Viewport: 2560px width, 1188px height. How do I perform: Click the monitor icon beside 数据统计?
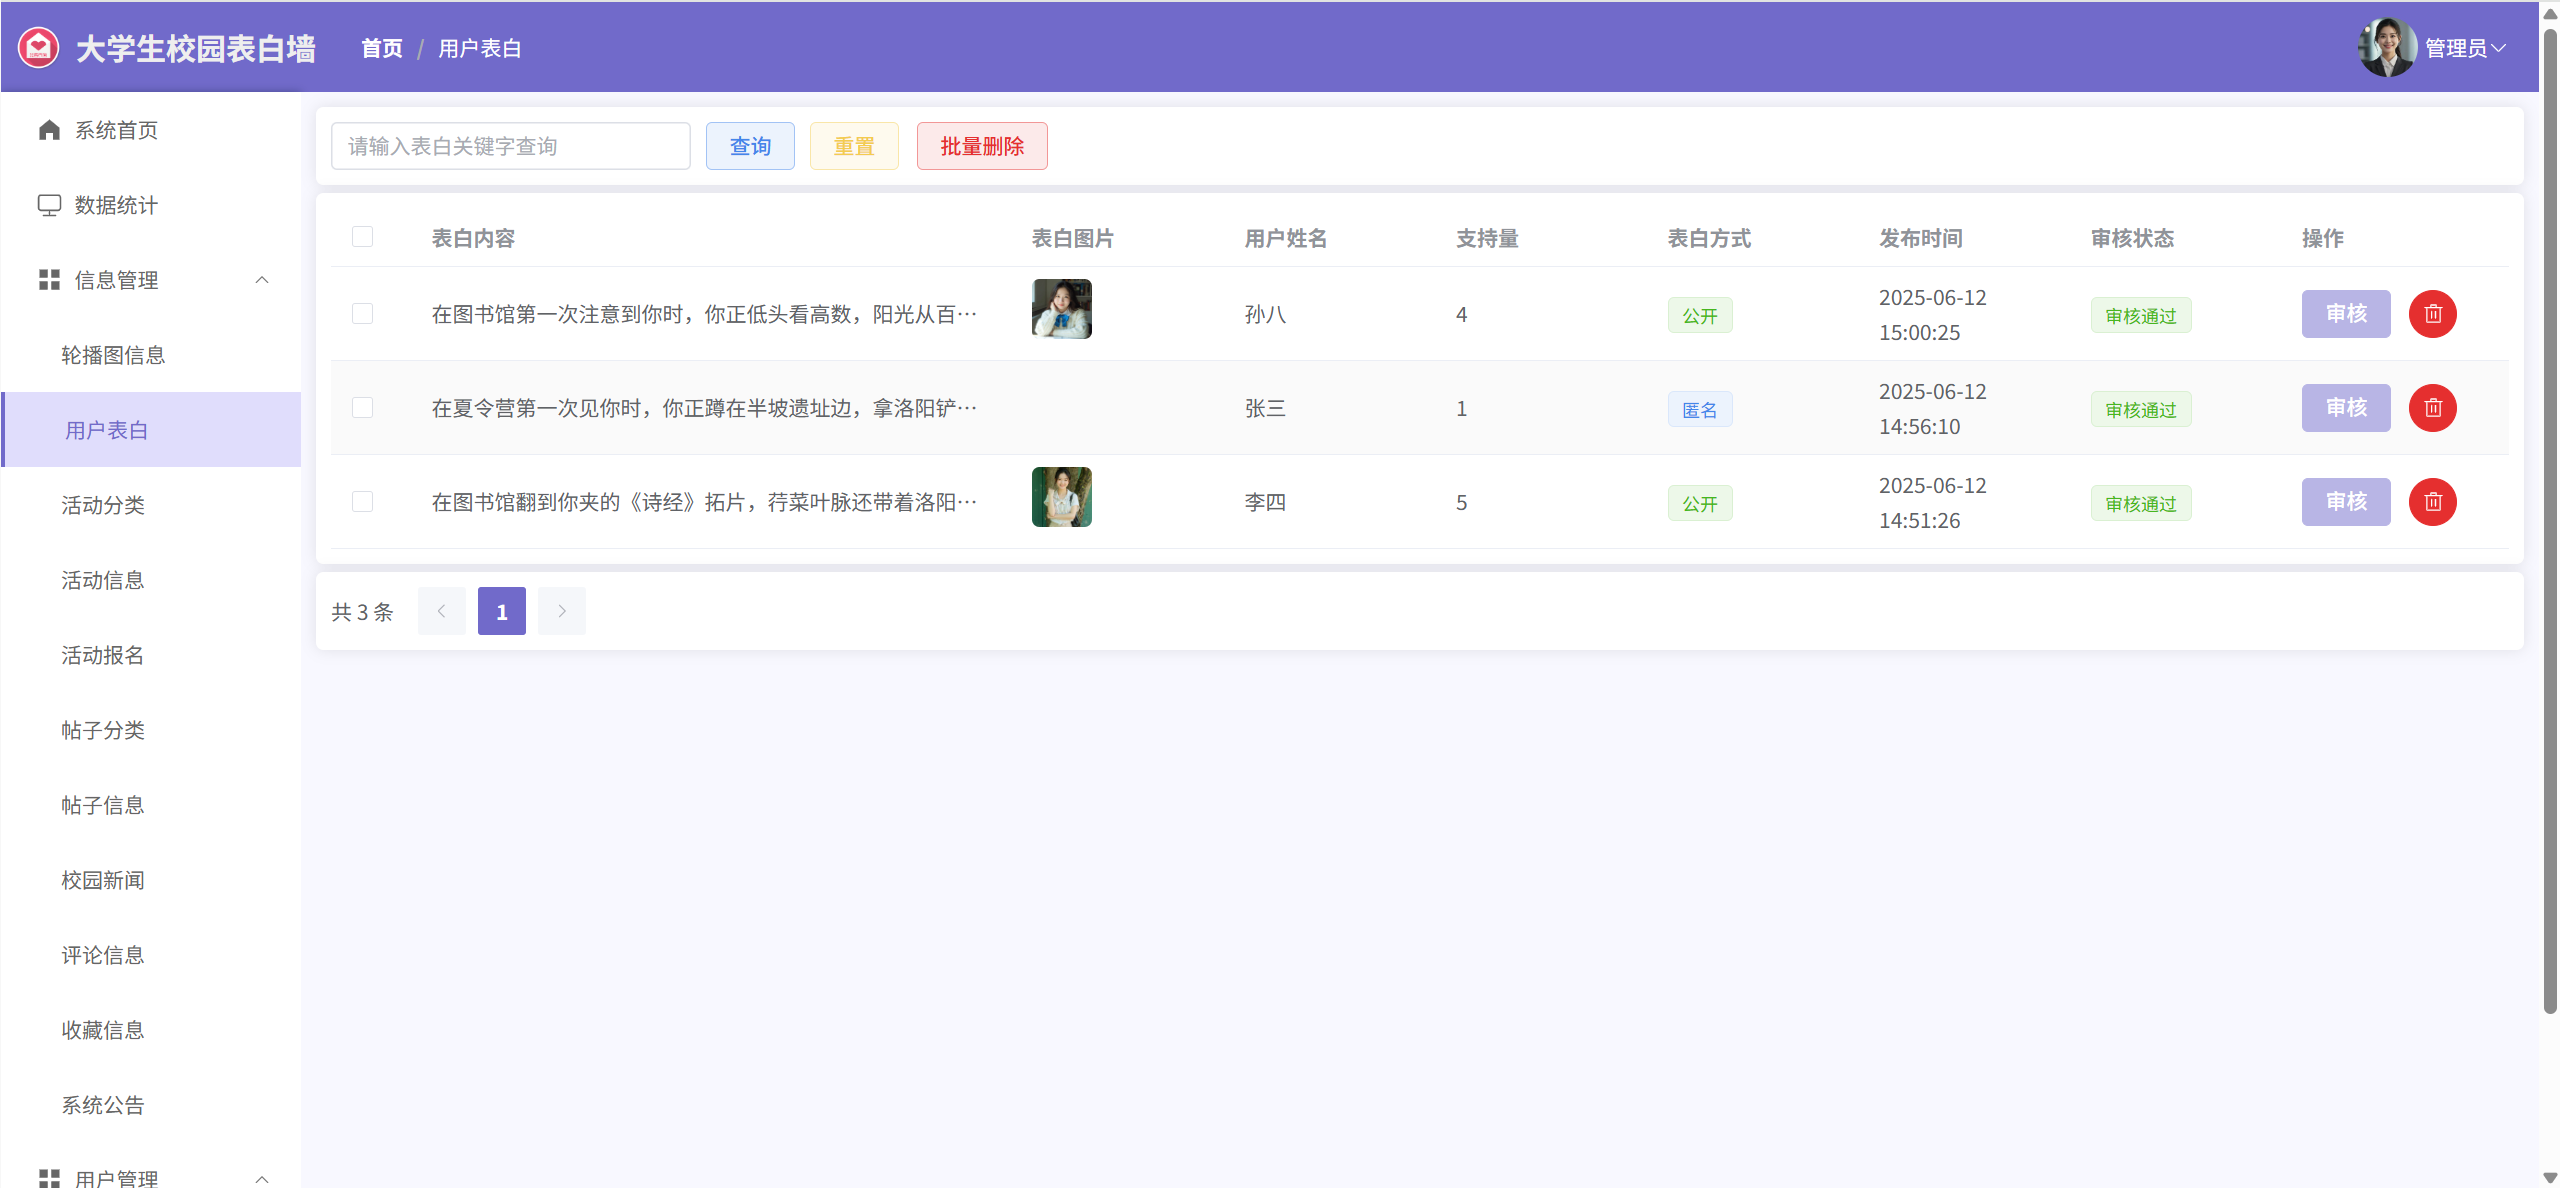[49, 205]
